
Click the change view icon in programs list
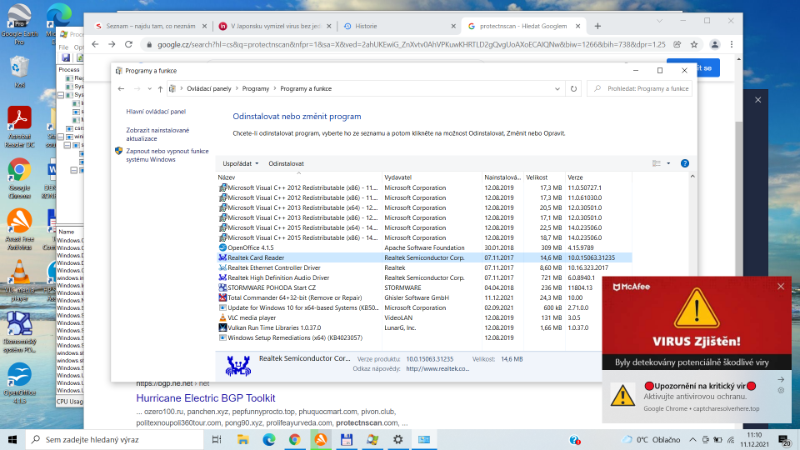656,163
